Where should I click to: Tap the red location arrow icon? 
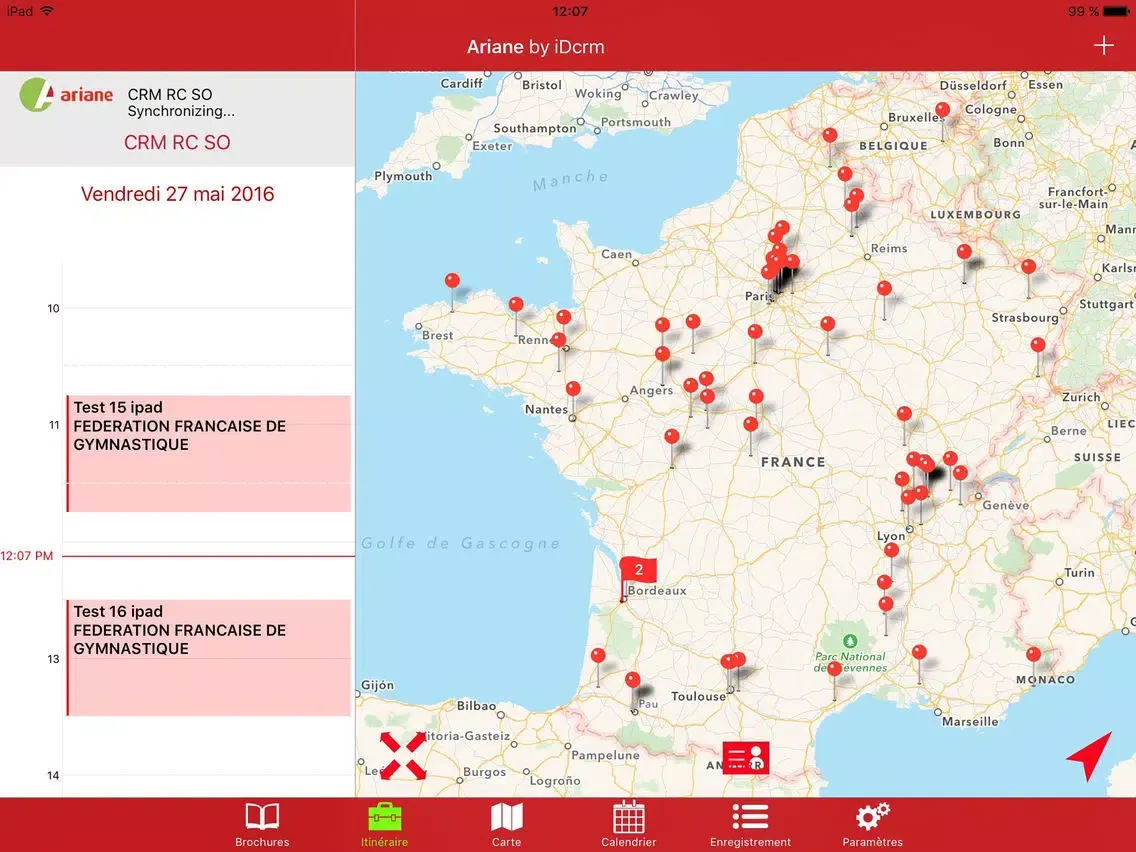(x=1090, y=755)
